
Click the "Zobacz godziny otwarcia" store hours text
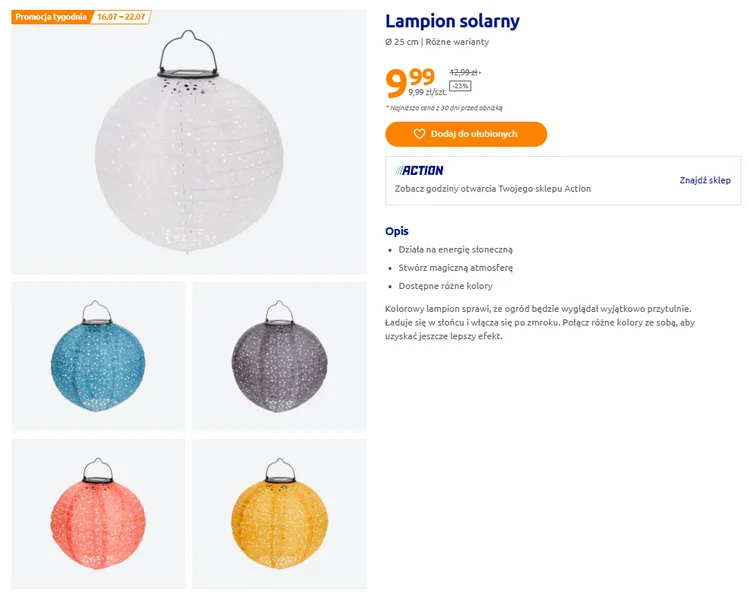click(493, 188)
